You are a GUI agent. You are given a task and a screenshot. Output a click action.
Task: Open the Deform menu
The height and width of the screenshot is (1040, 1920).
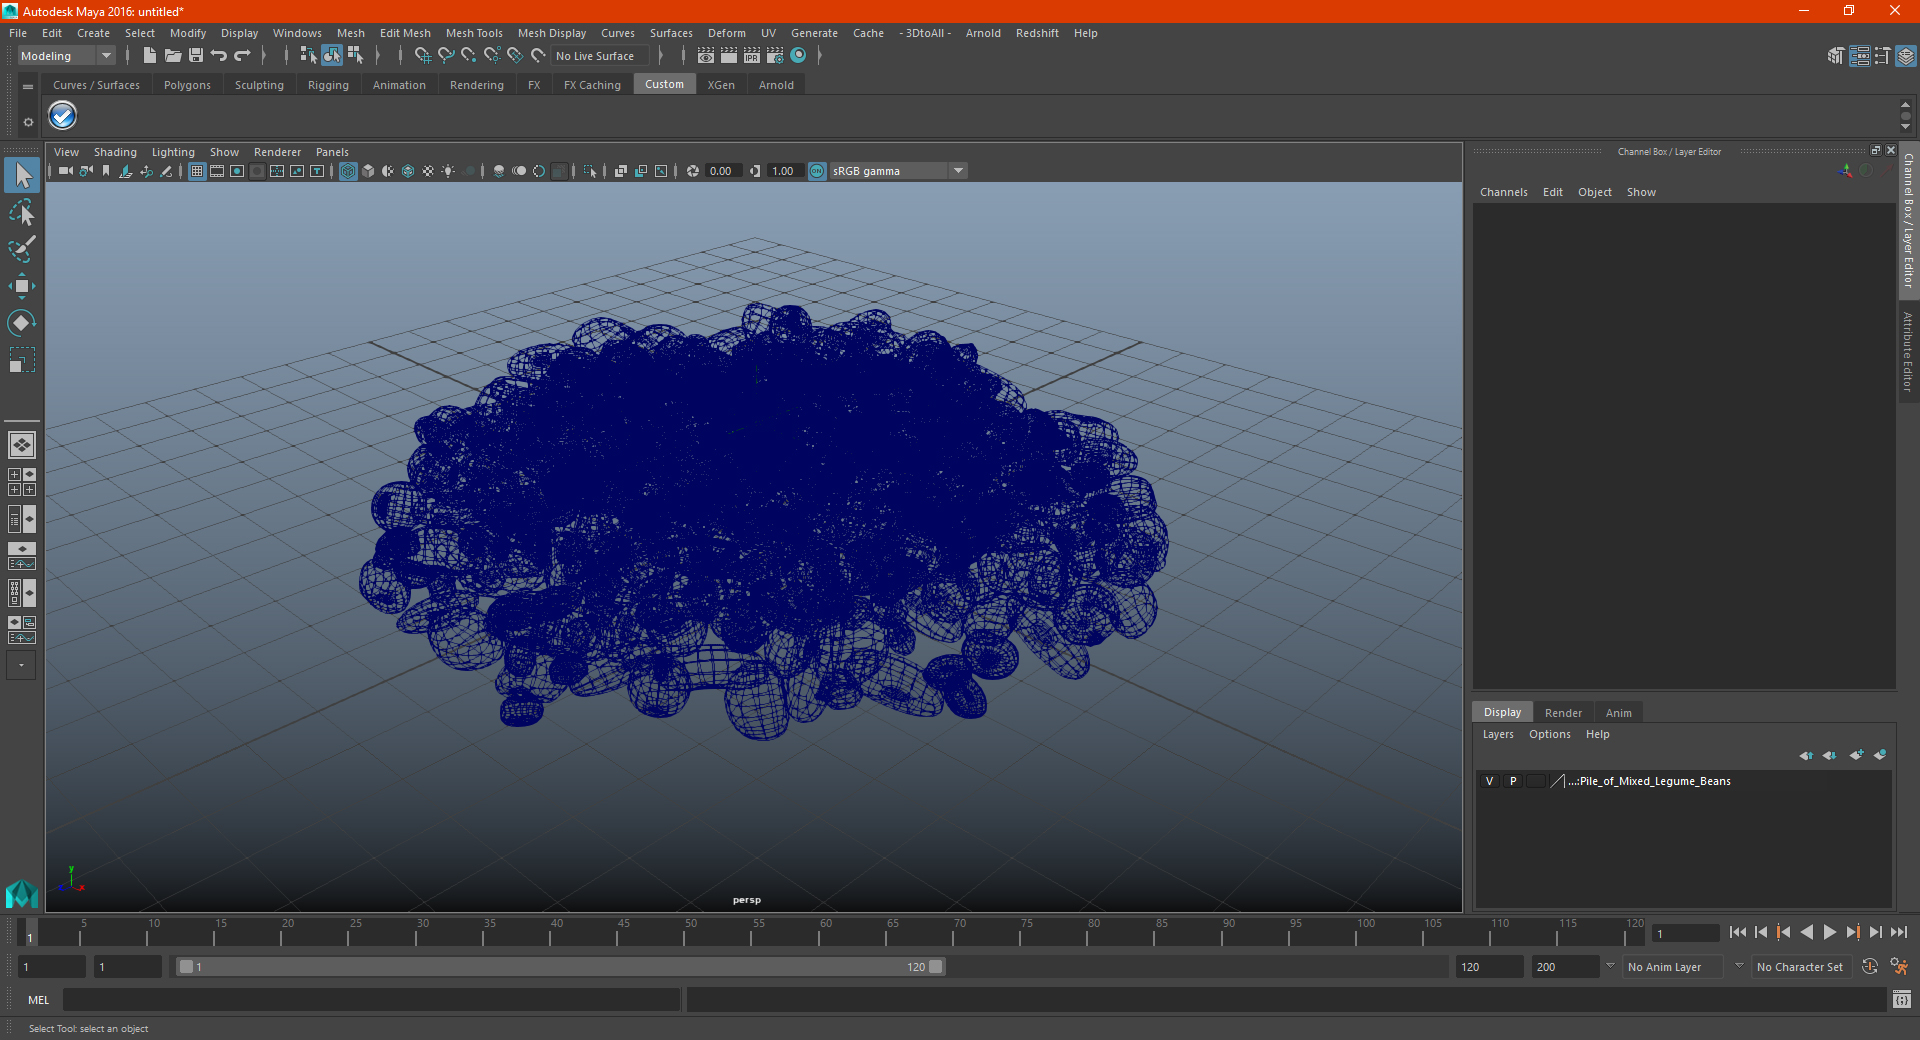click(727, 33)
